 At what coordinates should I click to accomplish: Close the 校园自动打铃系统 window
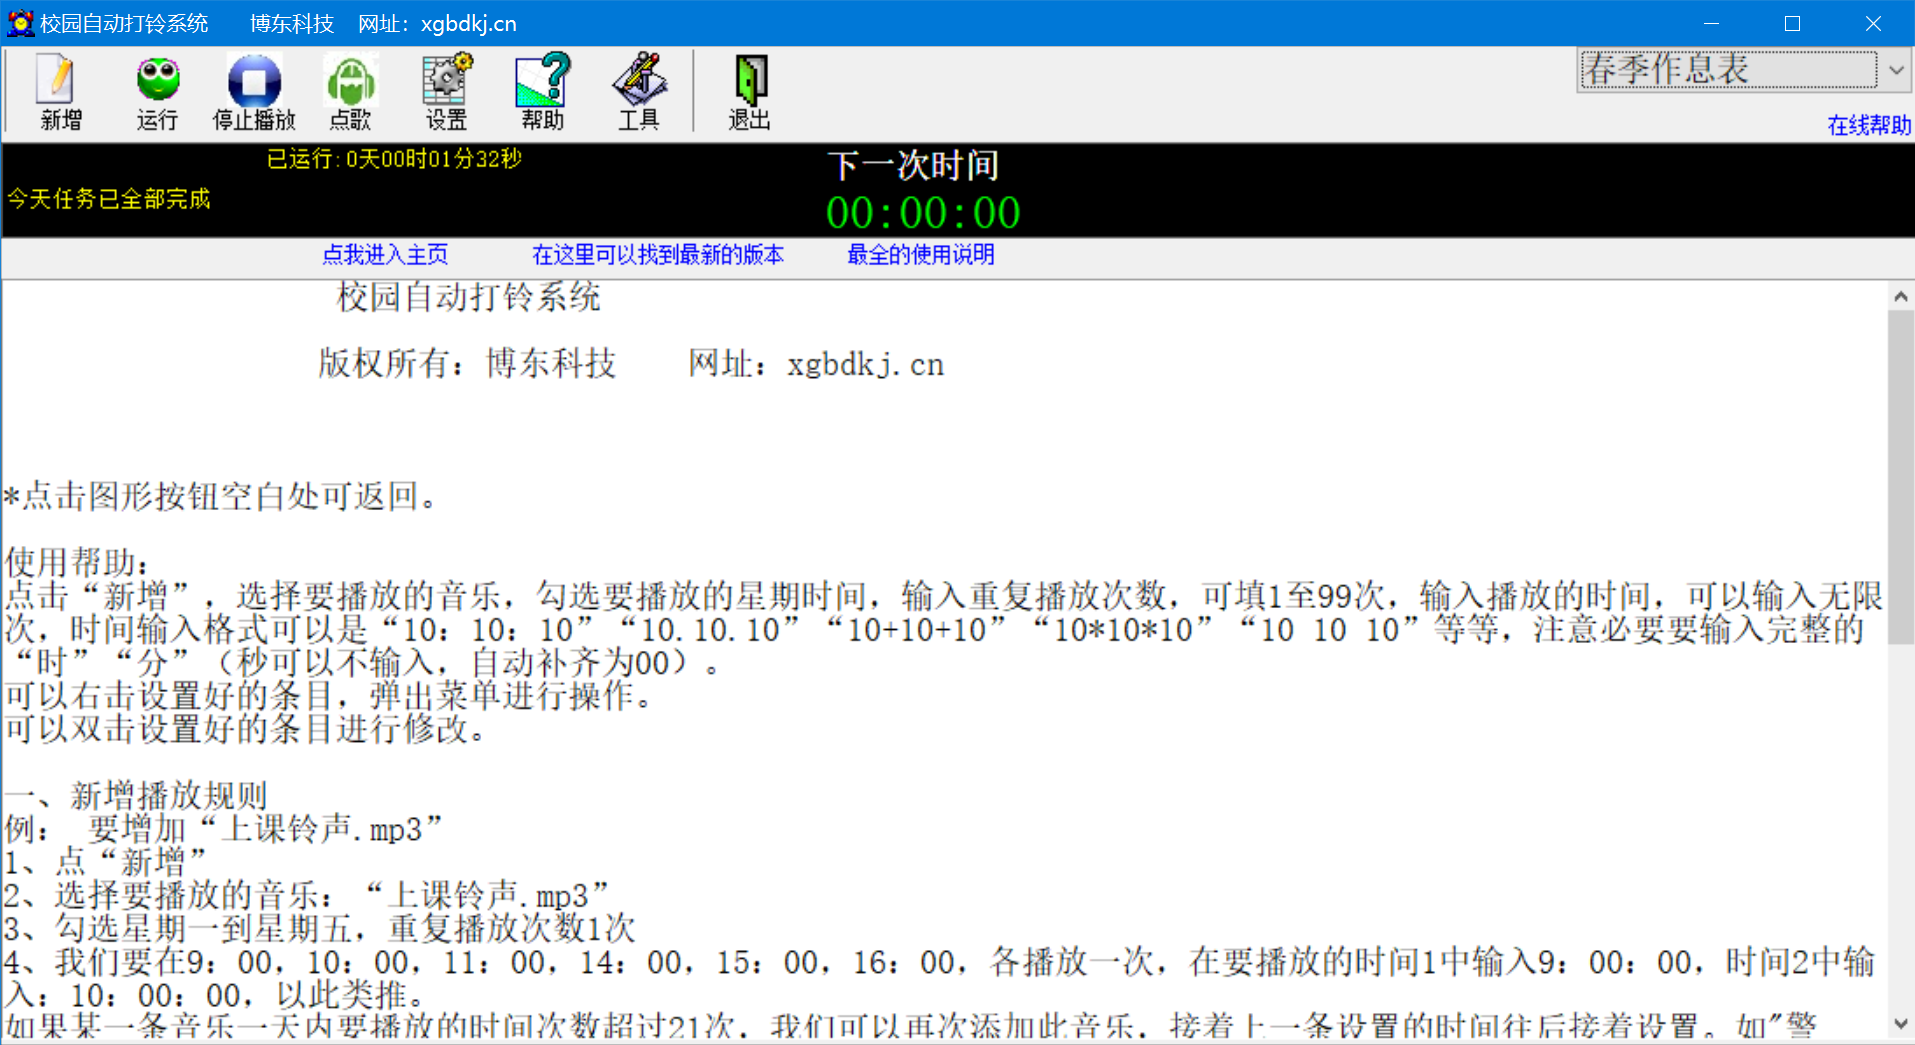[1873, 23]
